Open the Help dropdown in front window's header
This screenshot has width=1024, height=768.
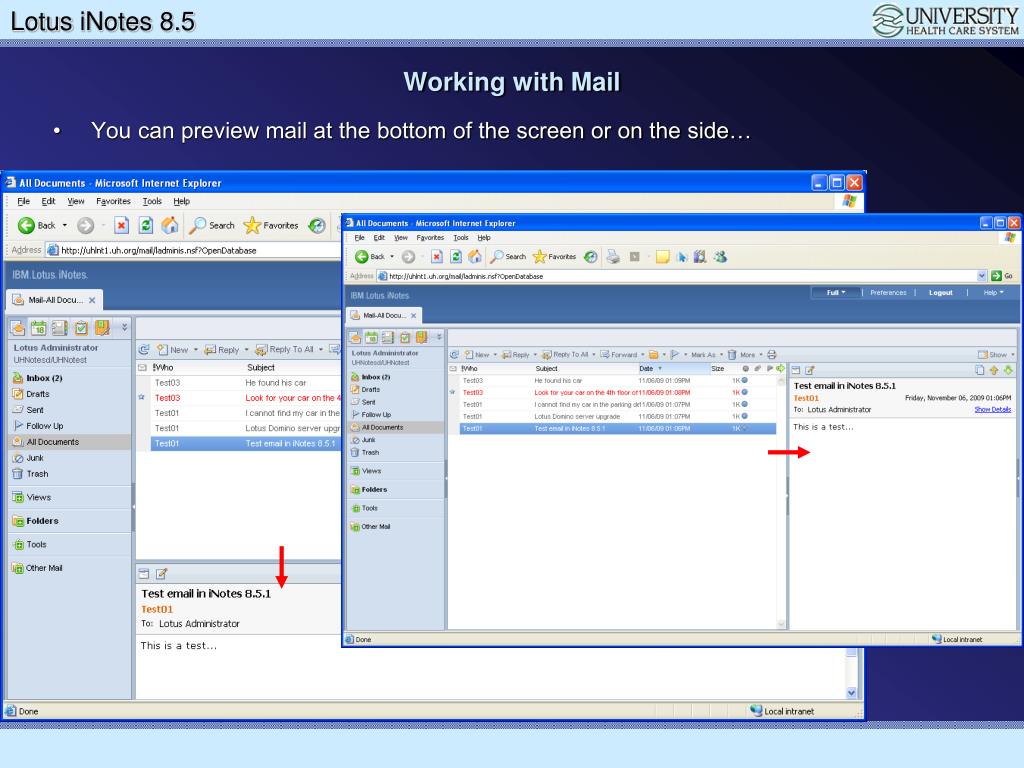(x=993, y=293)
